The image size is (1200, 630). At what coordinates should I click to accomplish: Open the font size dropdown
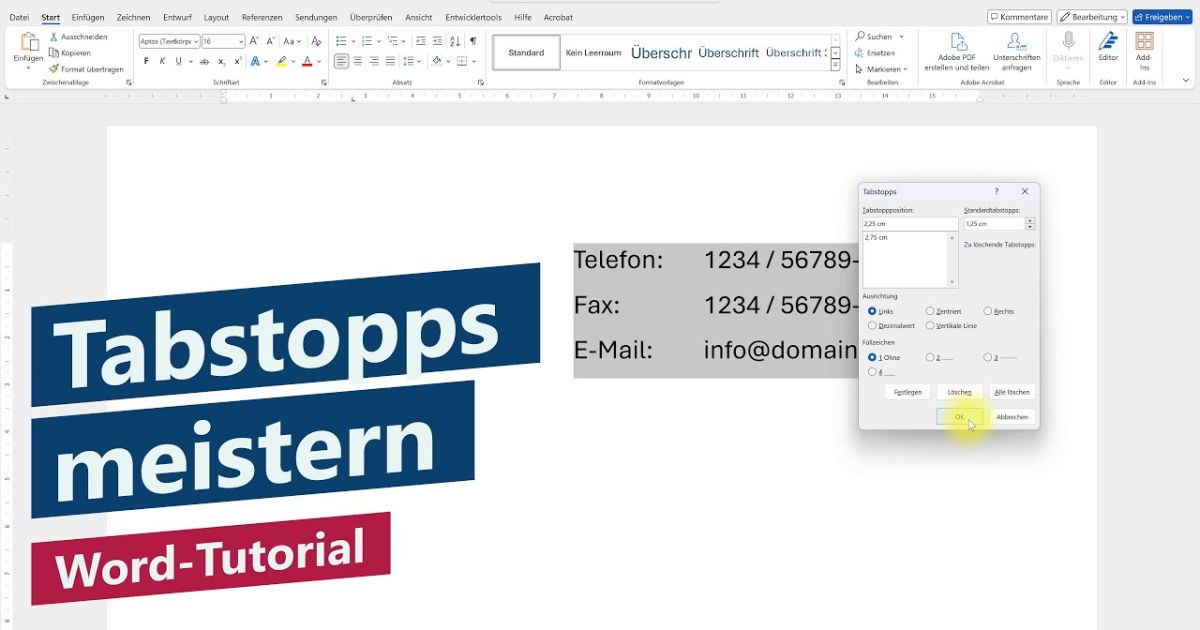[241, 40]
